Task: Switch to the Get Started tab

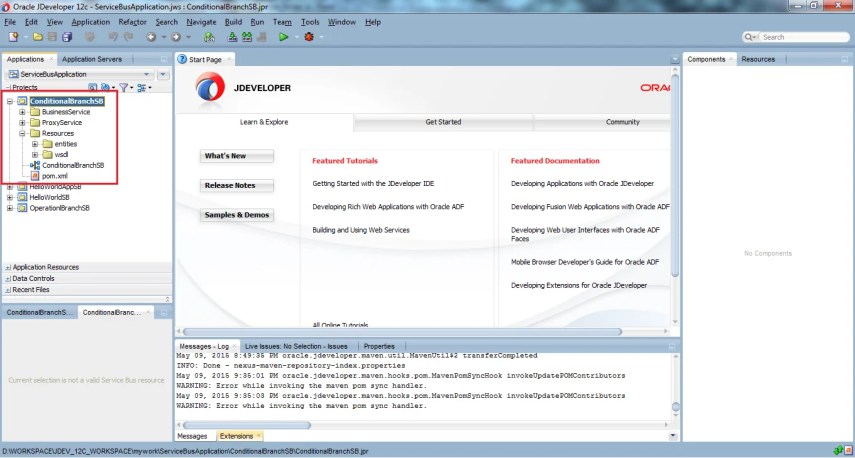Action: (x=443, y=122)
